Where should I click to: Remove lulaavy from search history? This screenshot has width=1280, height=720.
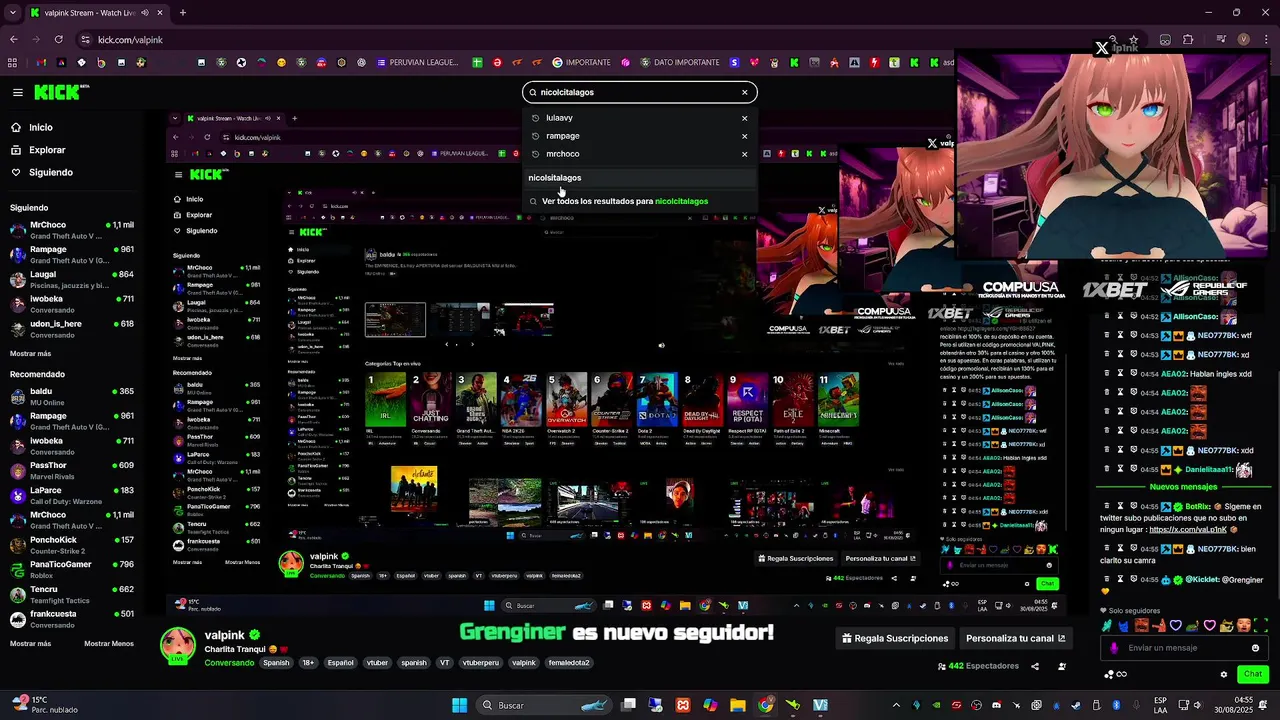[x=744, y=118]
